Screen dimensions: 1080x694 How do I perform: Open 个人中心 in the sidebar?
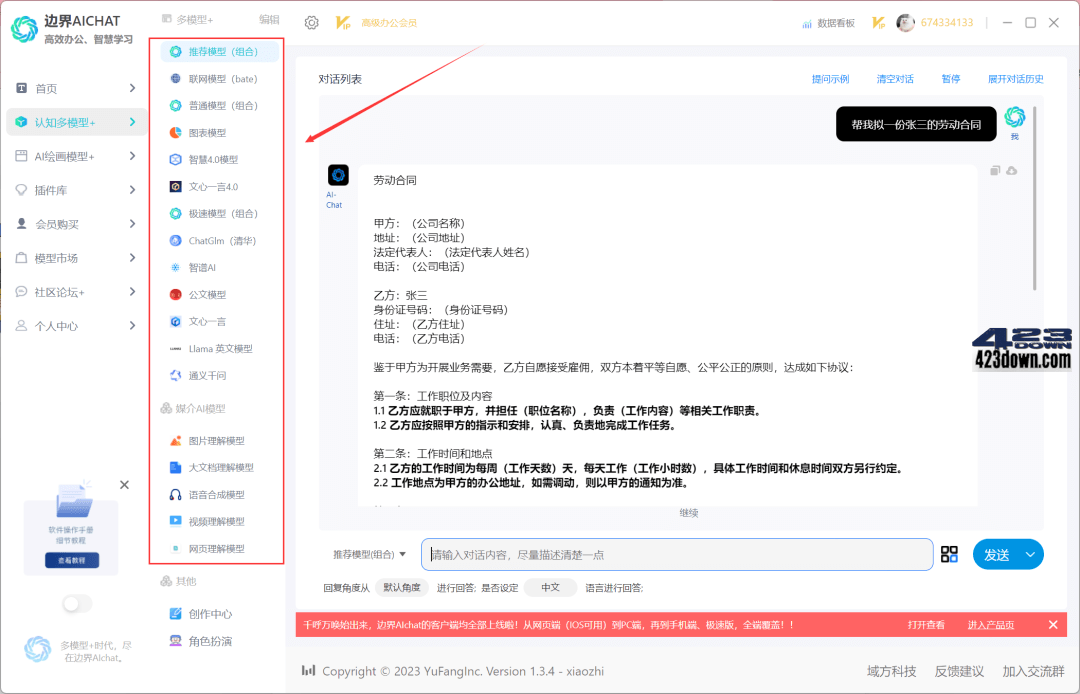tap(76, 326)
